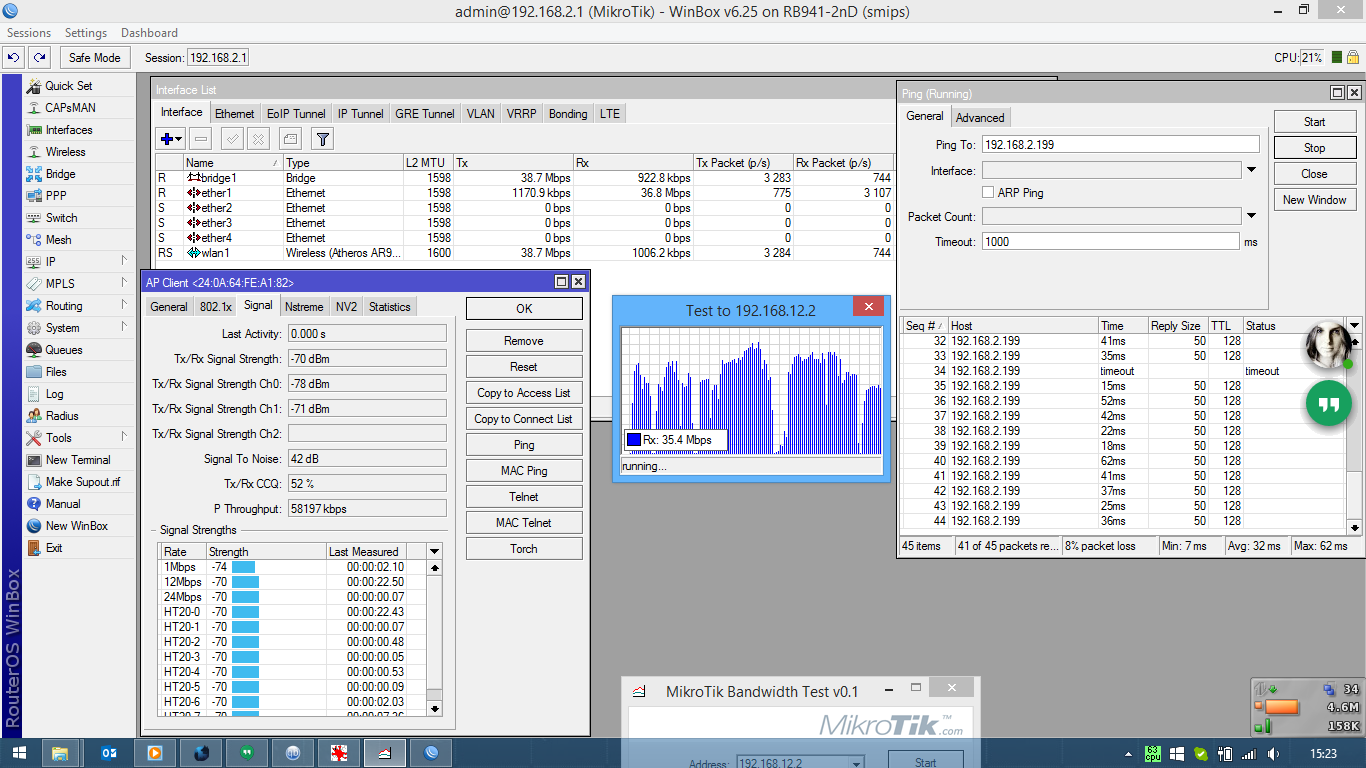Click the Ping To address field
Screen dimensions: 1366x768
[1120, 144]
